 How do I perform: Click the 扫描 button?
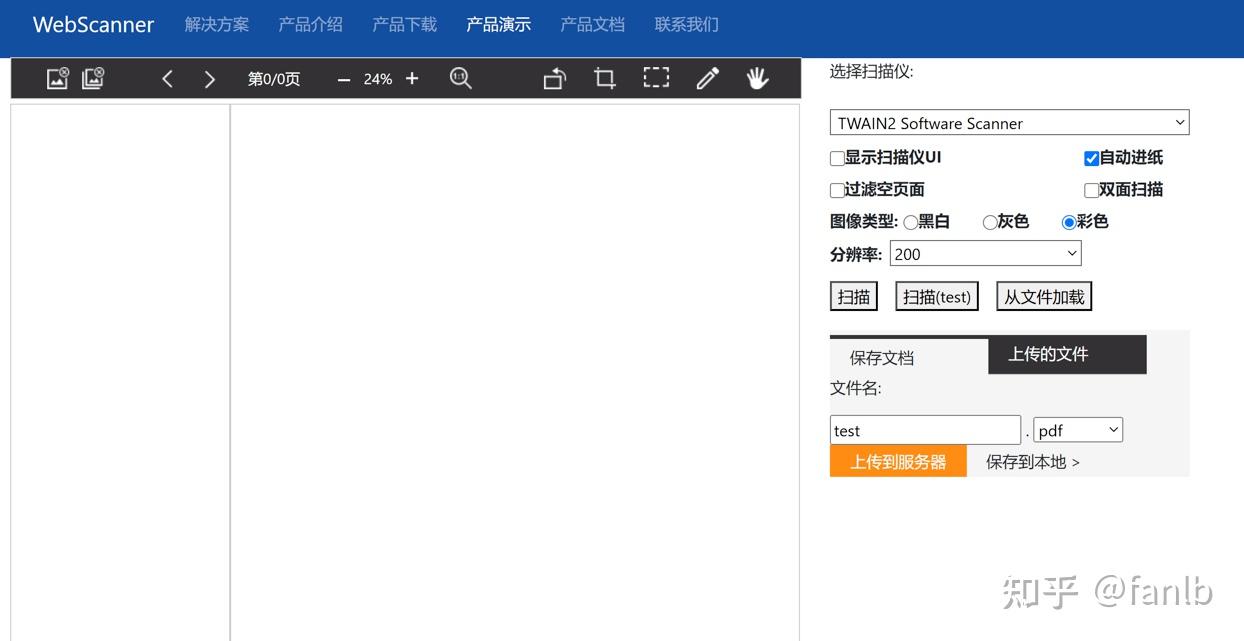tap(853, 296)
